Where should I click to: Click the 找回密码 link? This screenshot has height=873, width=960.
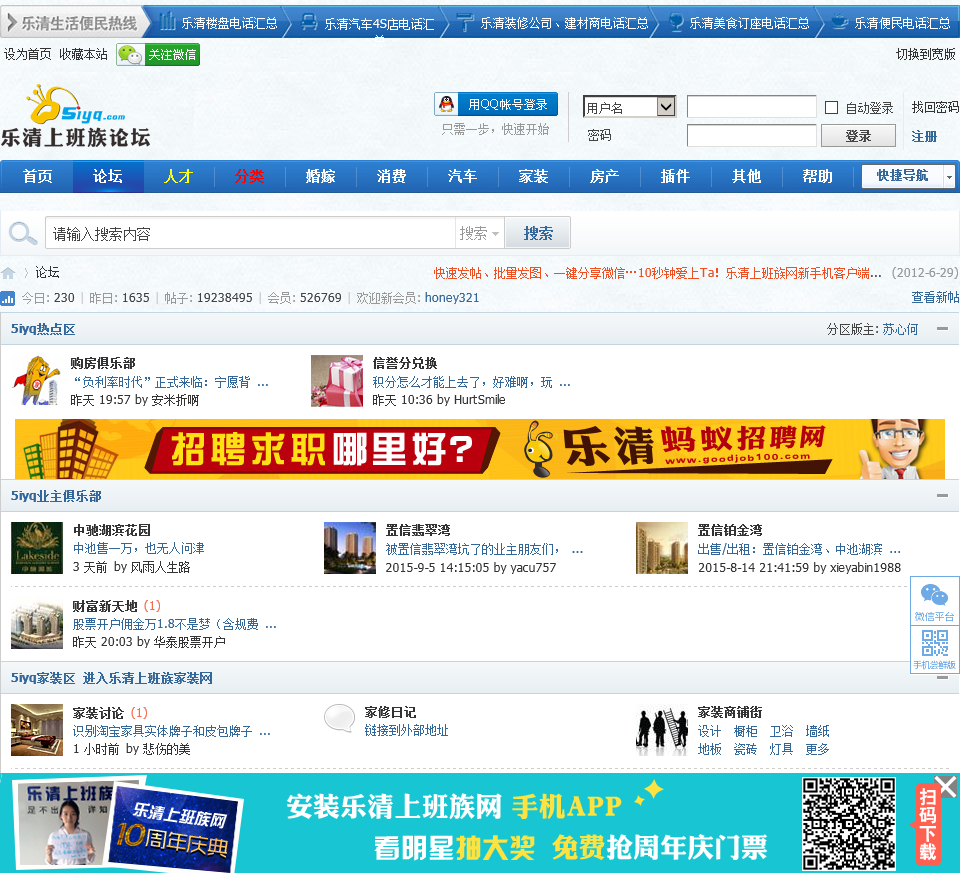(935, 107)
